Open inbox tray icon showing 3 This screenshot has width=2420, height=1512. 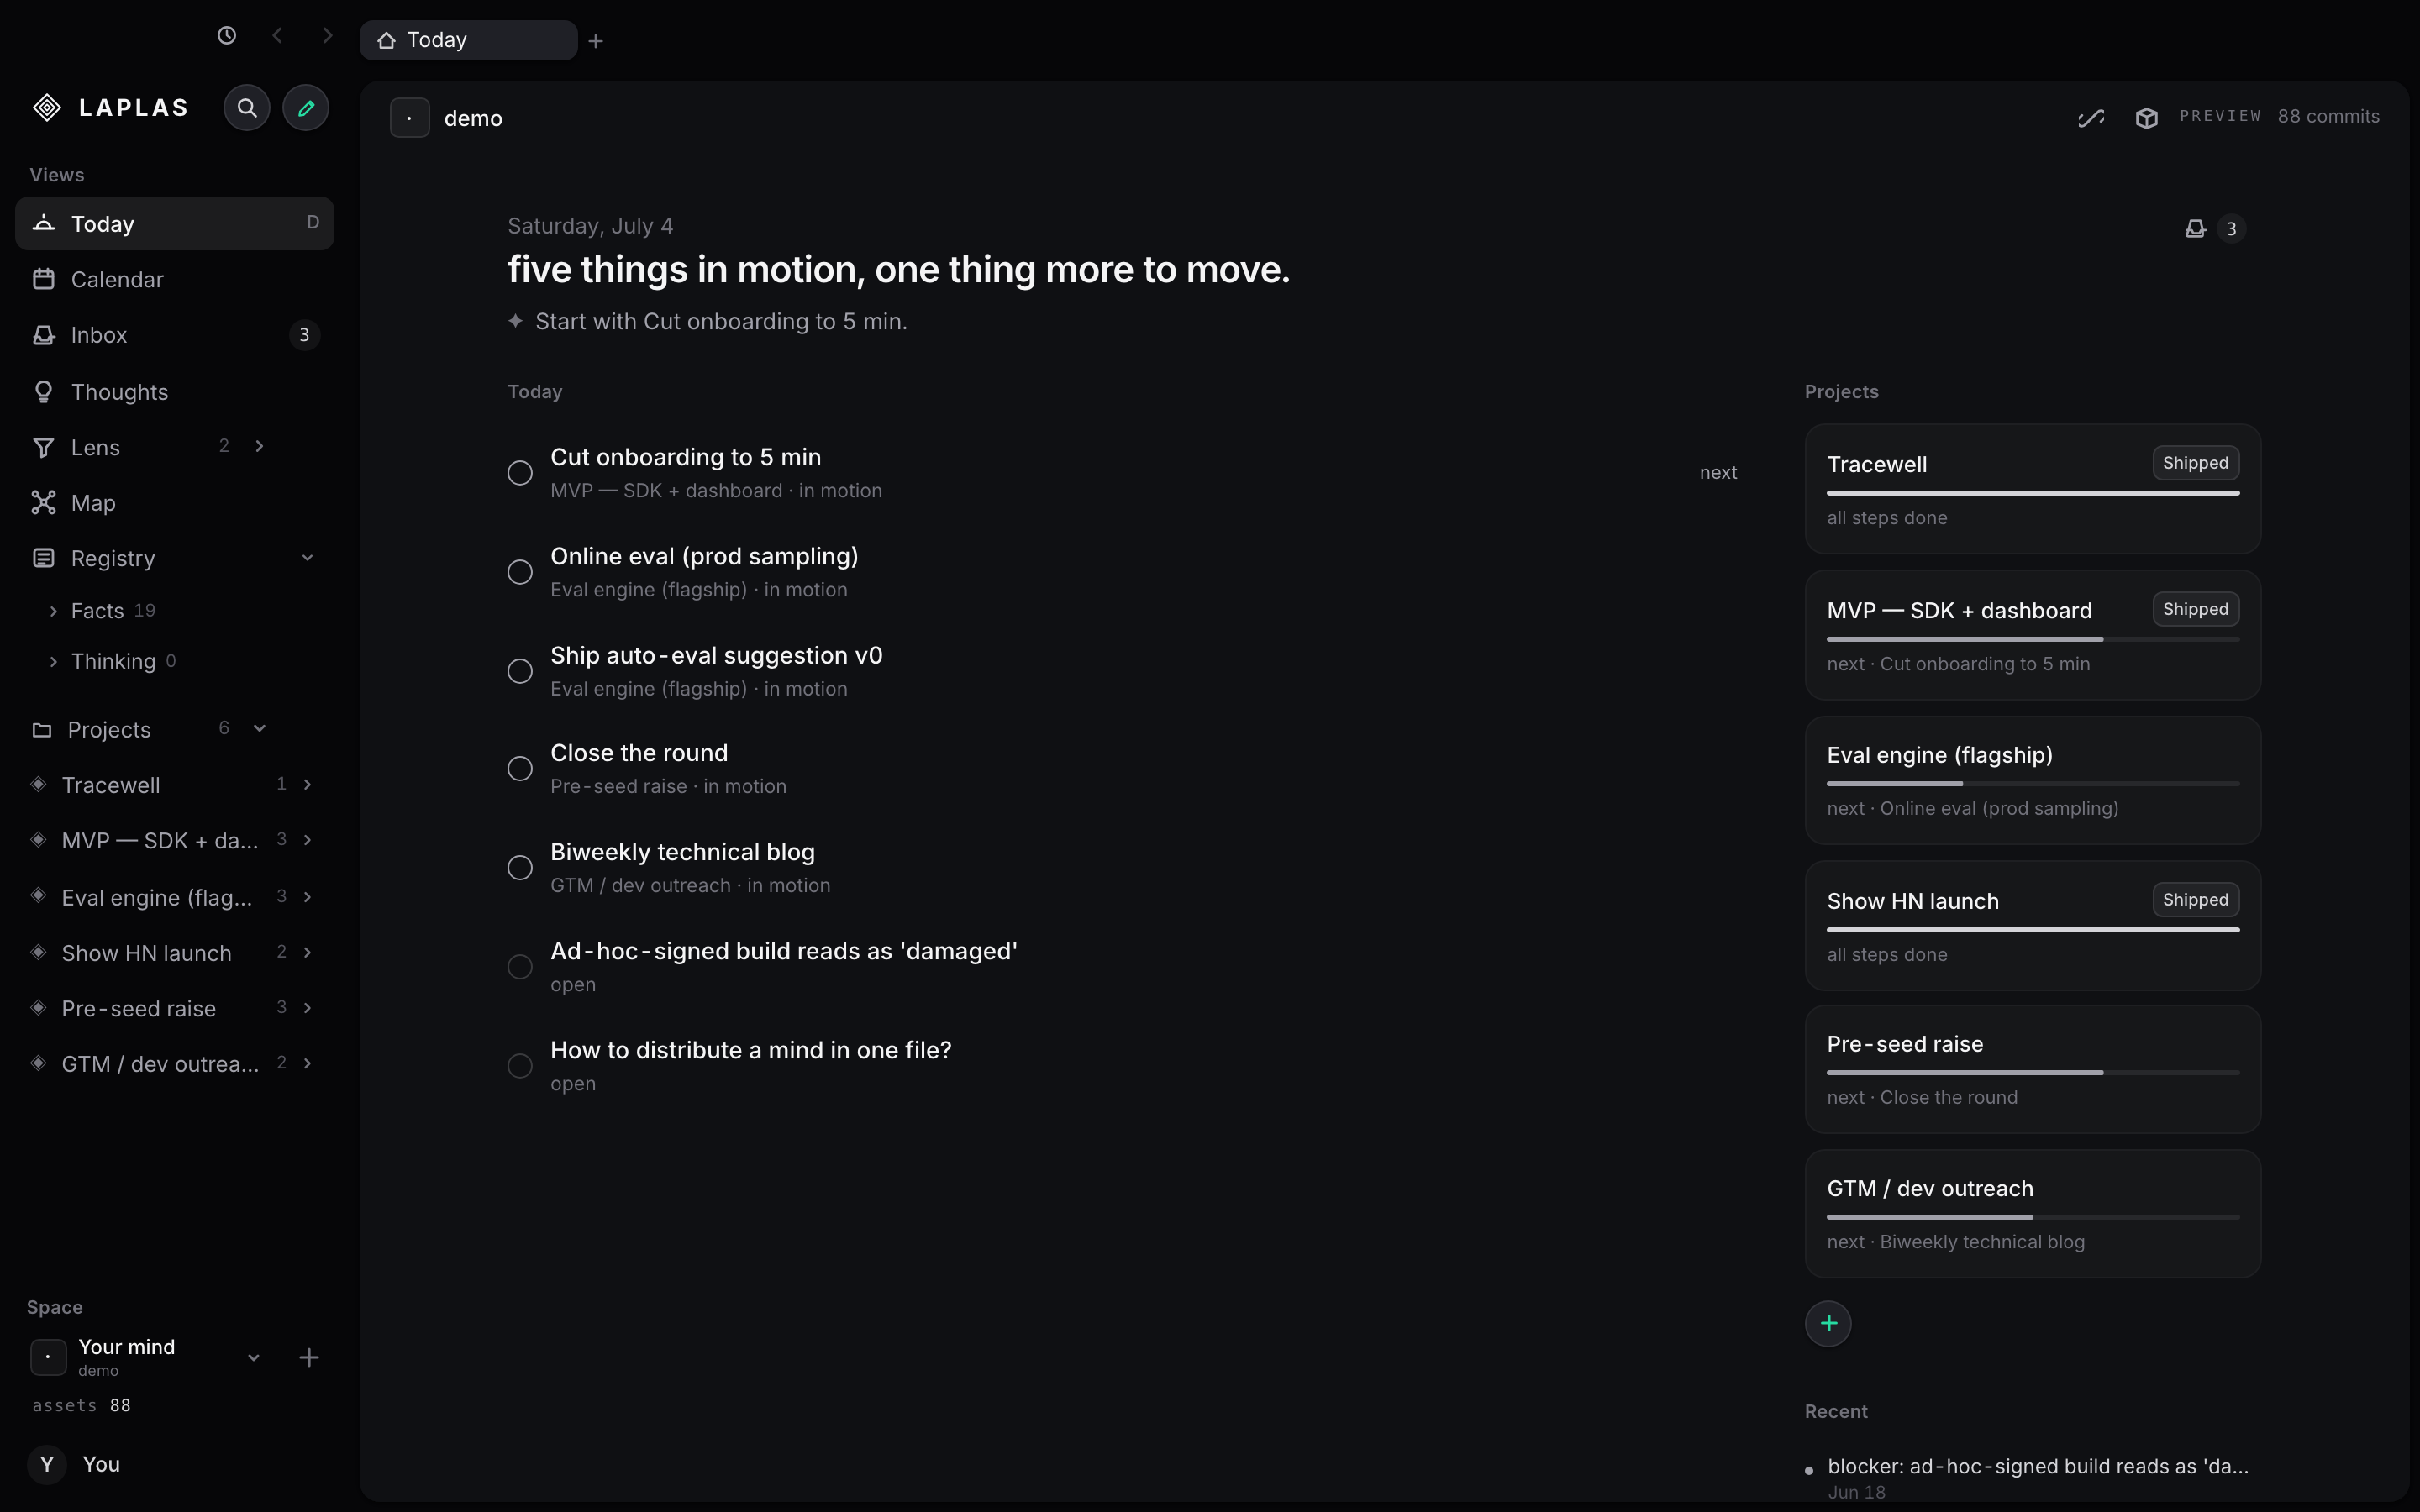[x=2195, y=229]
